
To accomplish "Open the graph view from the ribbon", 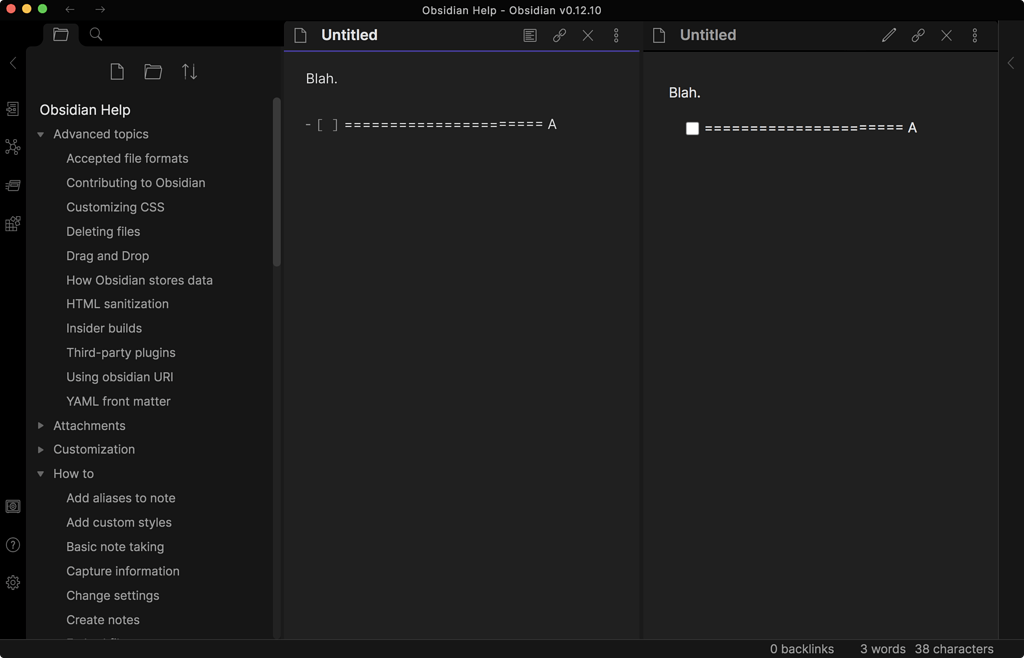I will click(x=13, y=147).
